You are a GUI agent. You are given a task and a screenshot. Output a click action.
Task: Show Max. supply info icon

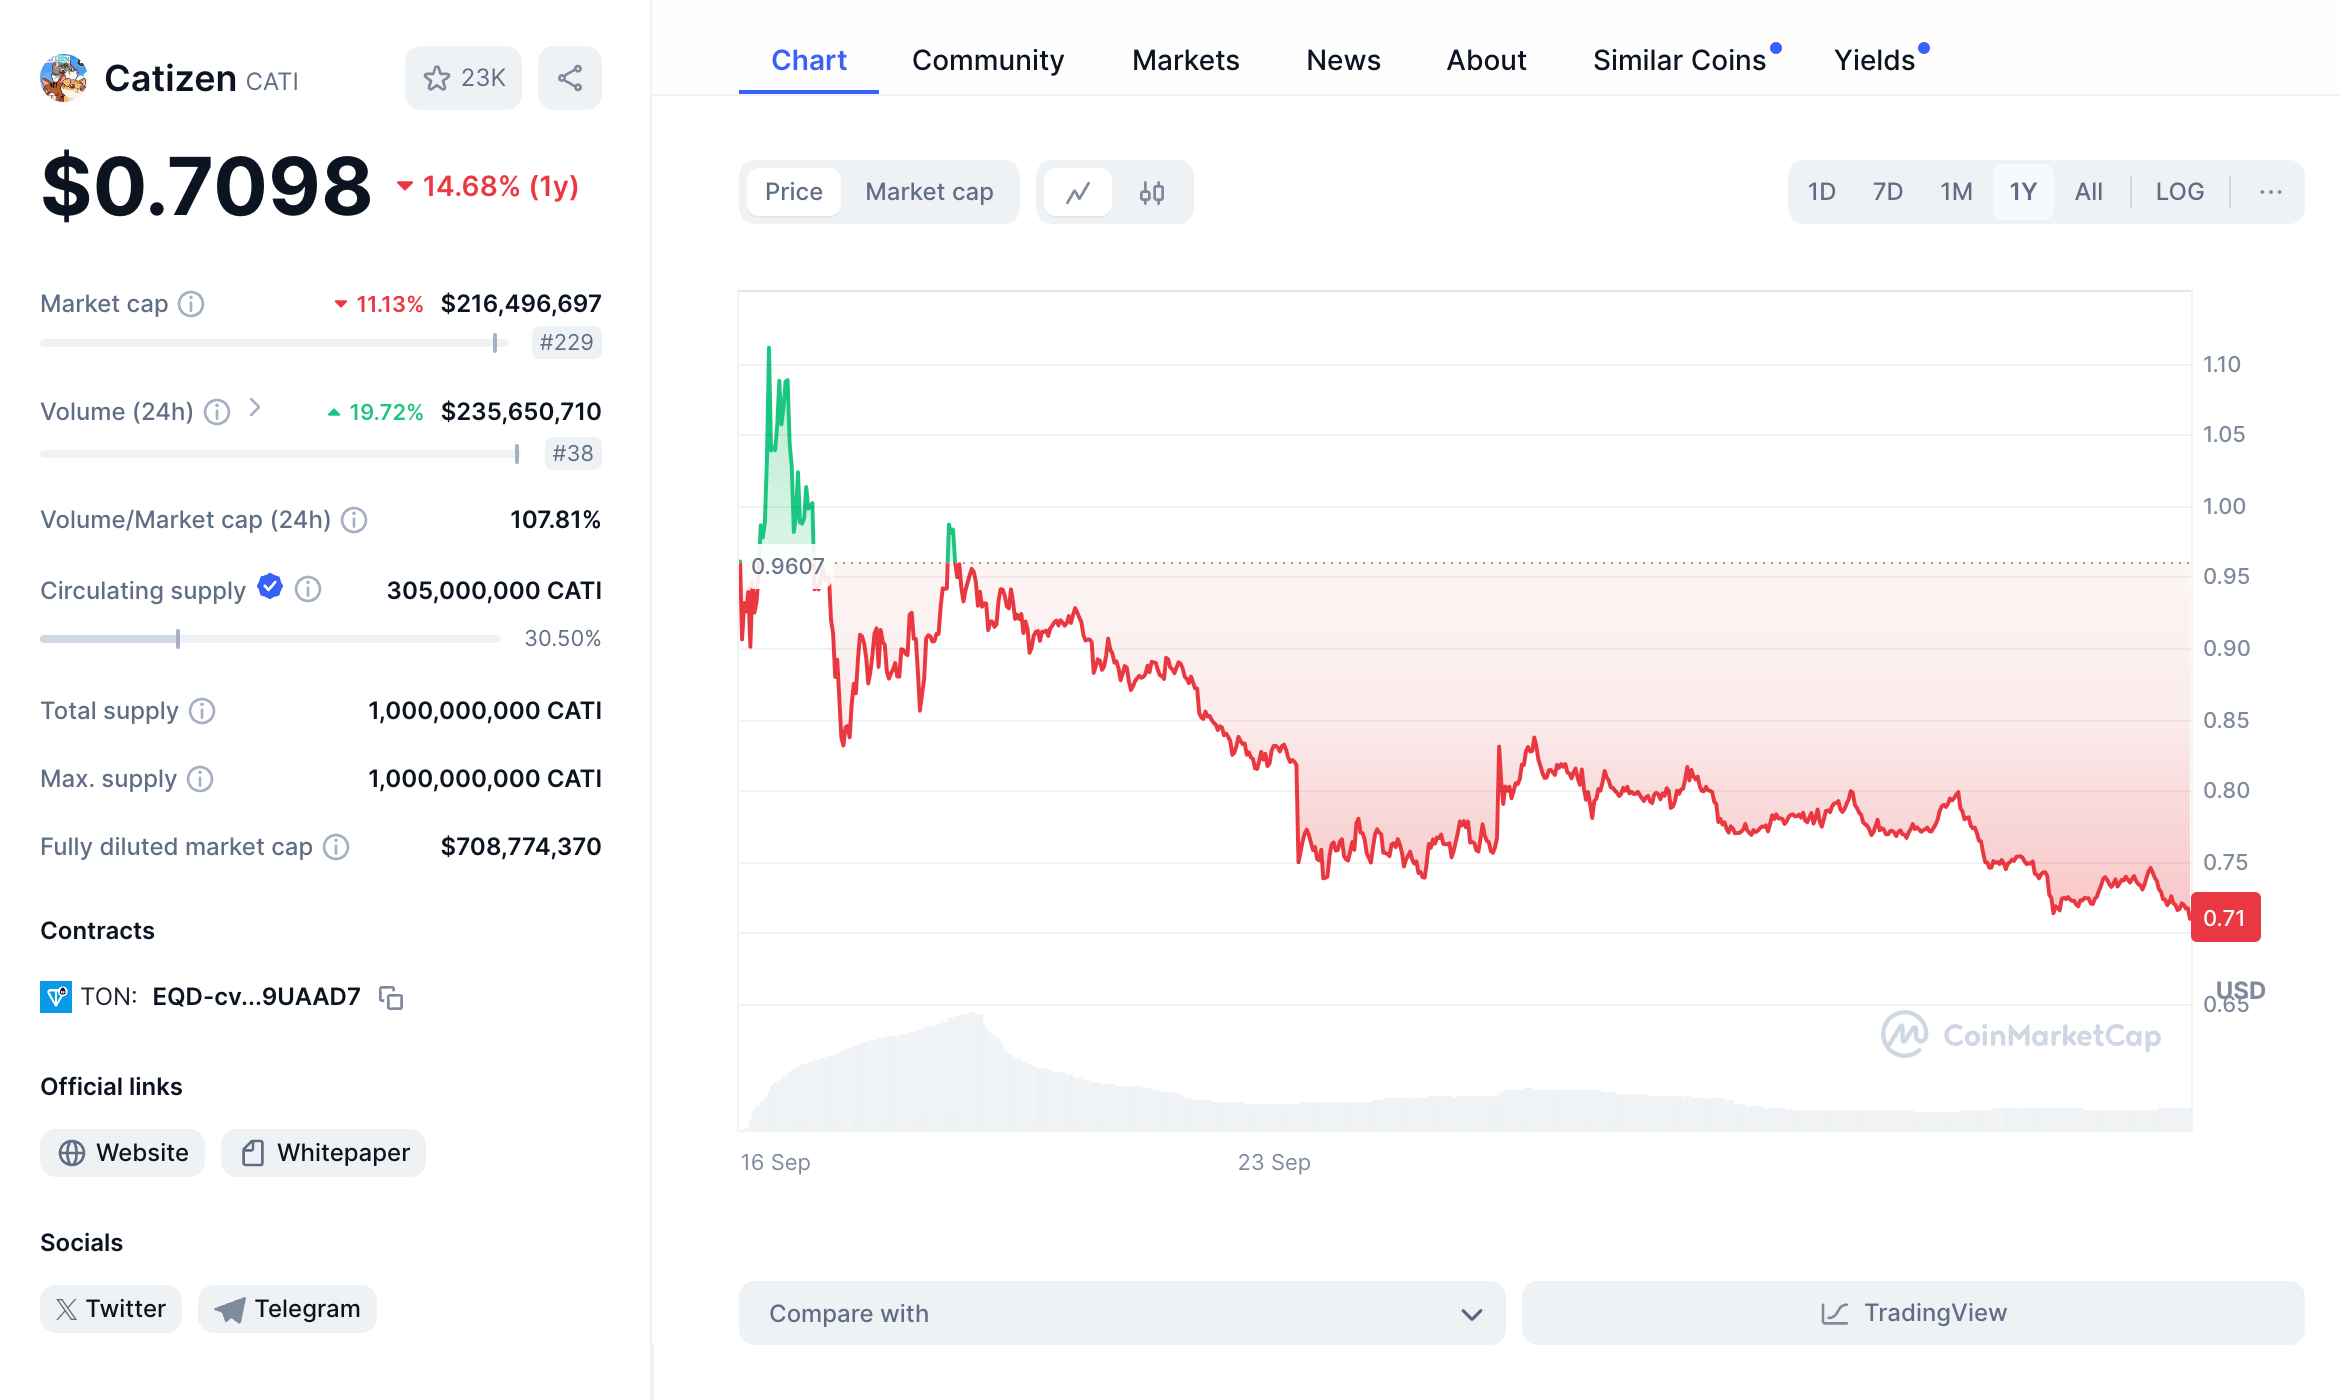[200, 779]
